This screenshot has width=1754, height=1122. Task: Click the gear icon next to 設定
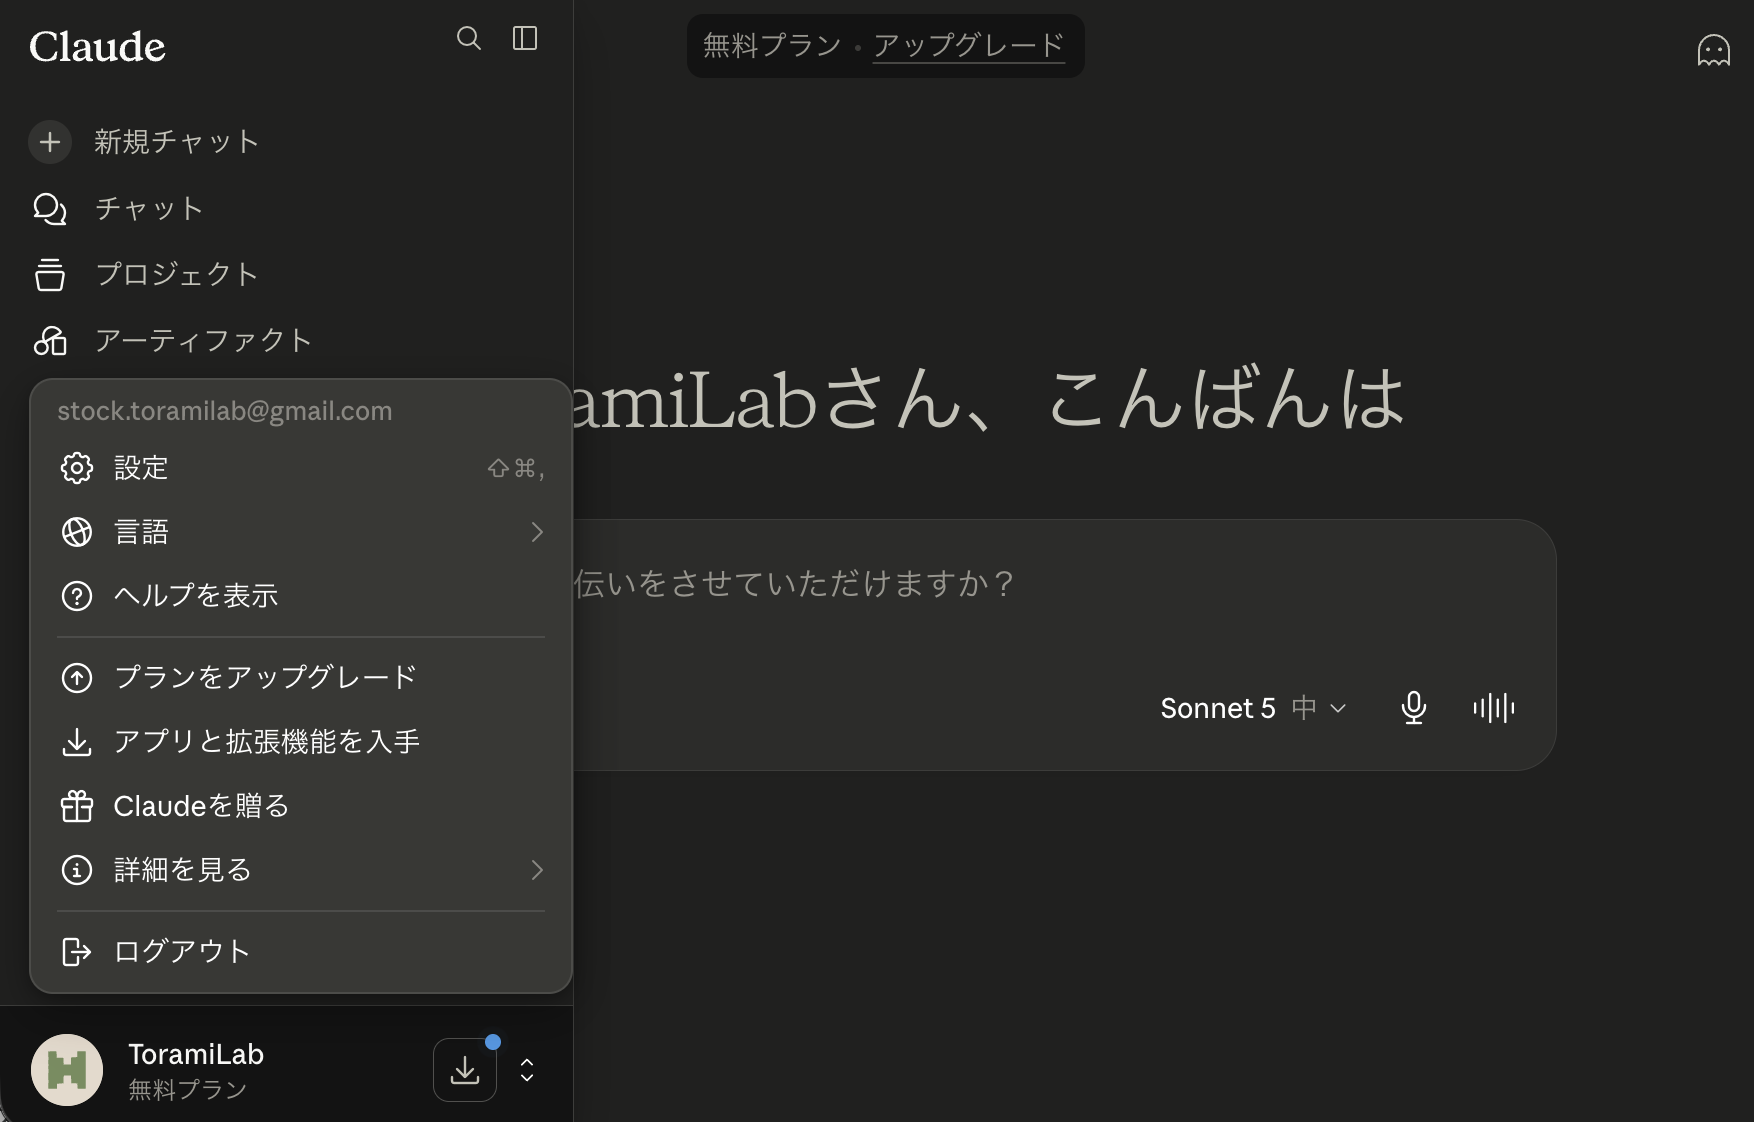(x=77, y=468)
